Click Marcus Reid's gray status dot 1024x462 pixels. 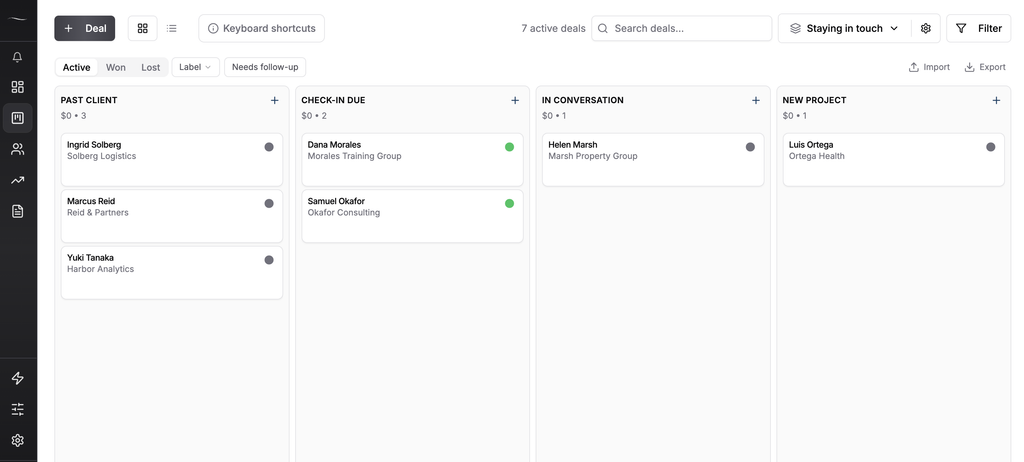(269, 203)
